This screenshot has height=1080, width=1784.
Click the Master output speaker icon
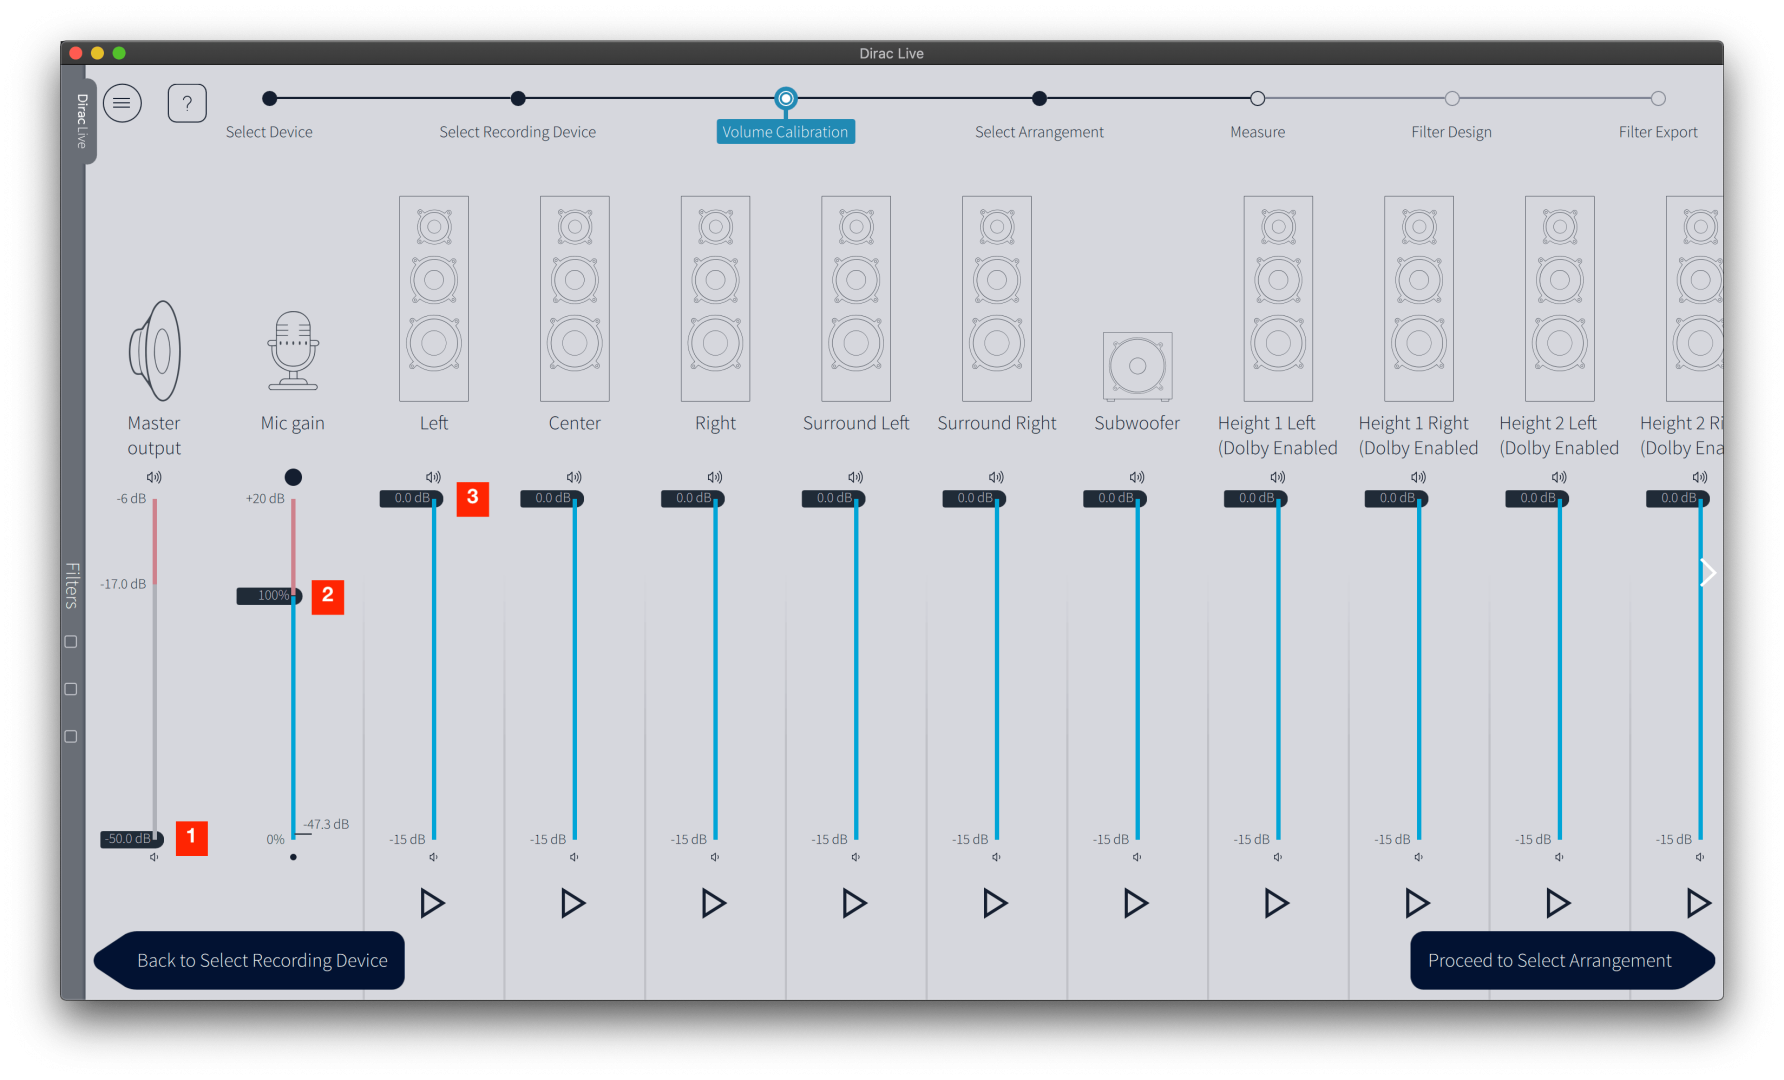point(155,351)
